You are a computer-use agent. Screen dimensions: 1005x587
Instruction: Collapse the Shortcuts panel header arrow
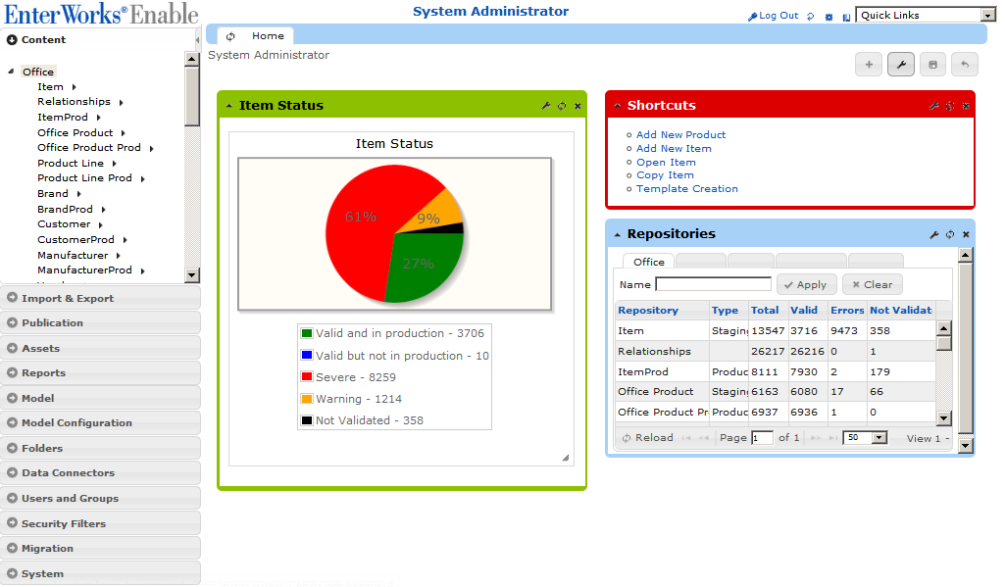pos(617,105)
